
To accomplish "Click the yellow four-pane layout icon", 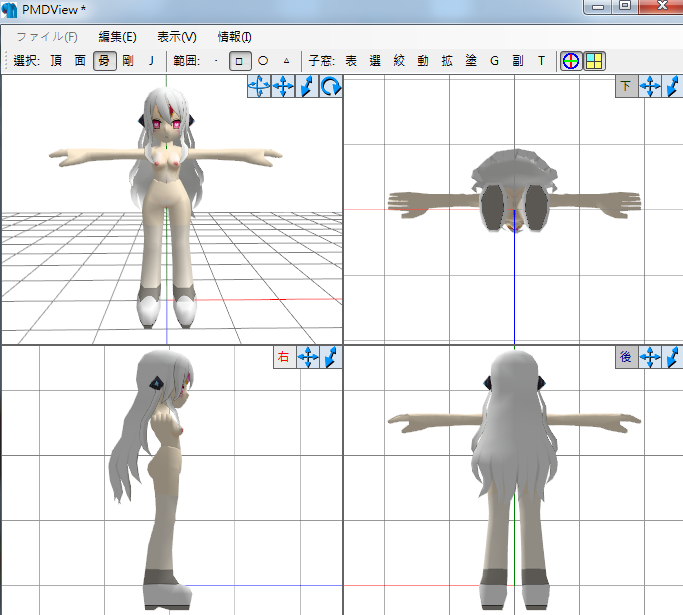I will click(x=594, y=61).
